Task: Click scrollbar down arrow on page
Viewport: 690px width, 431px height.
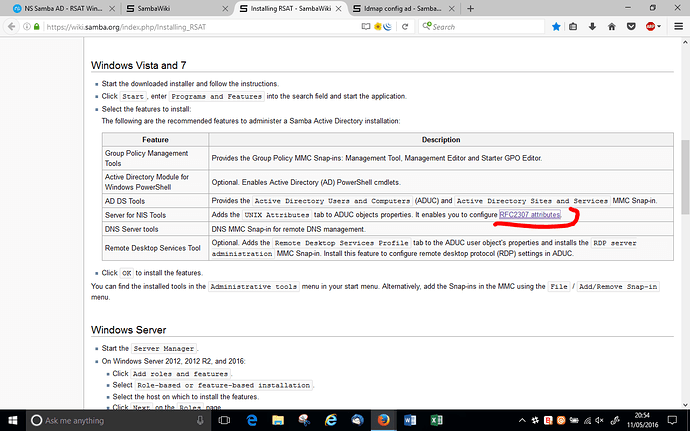Action: (x=685, y=405)
